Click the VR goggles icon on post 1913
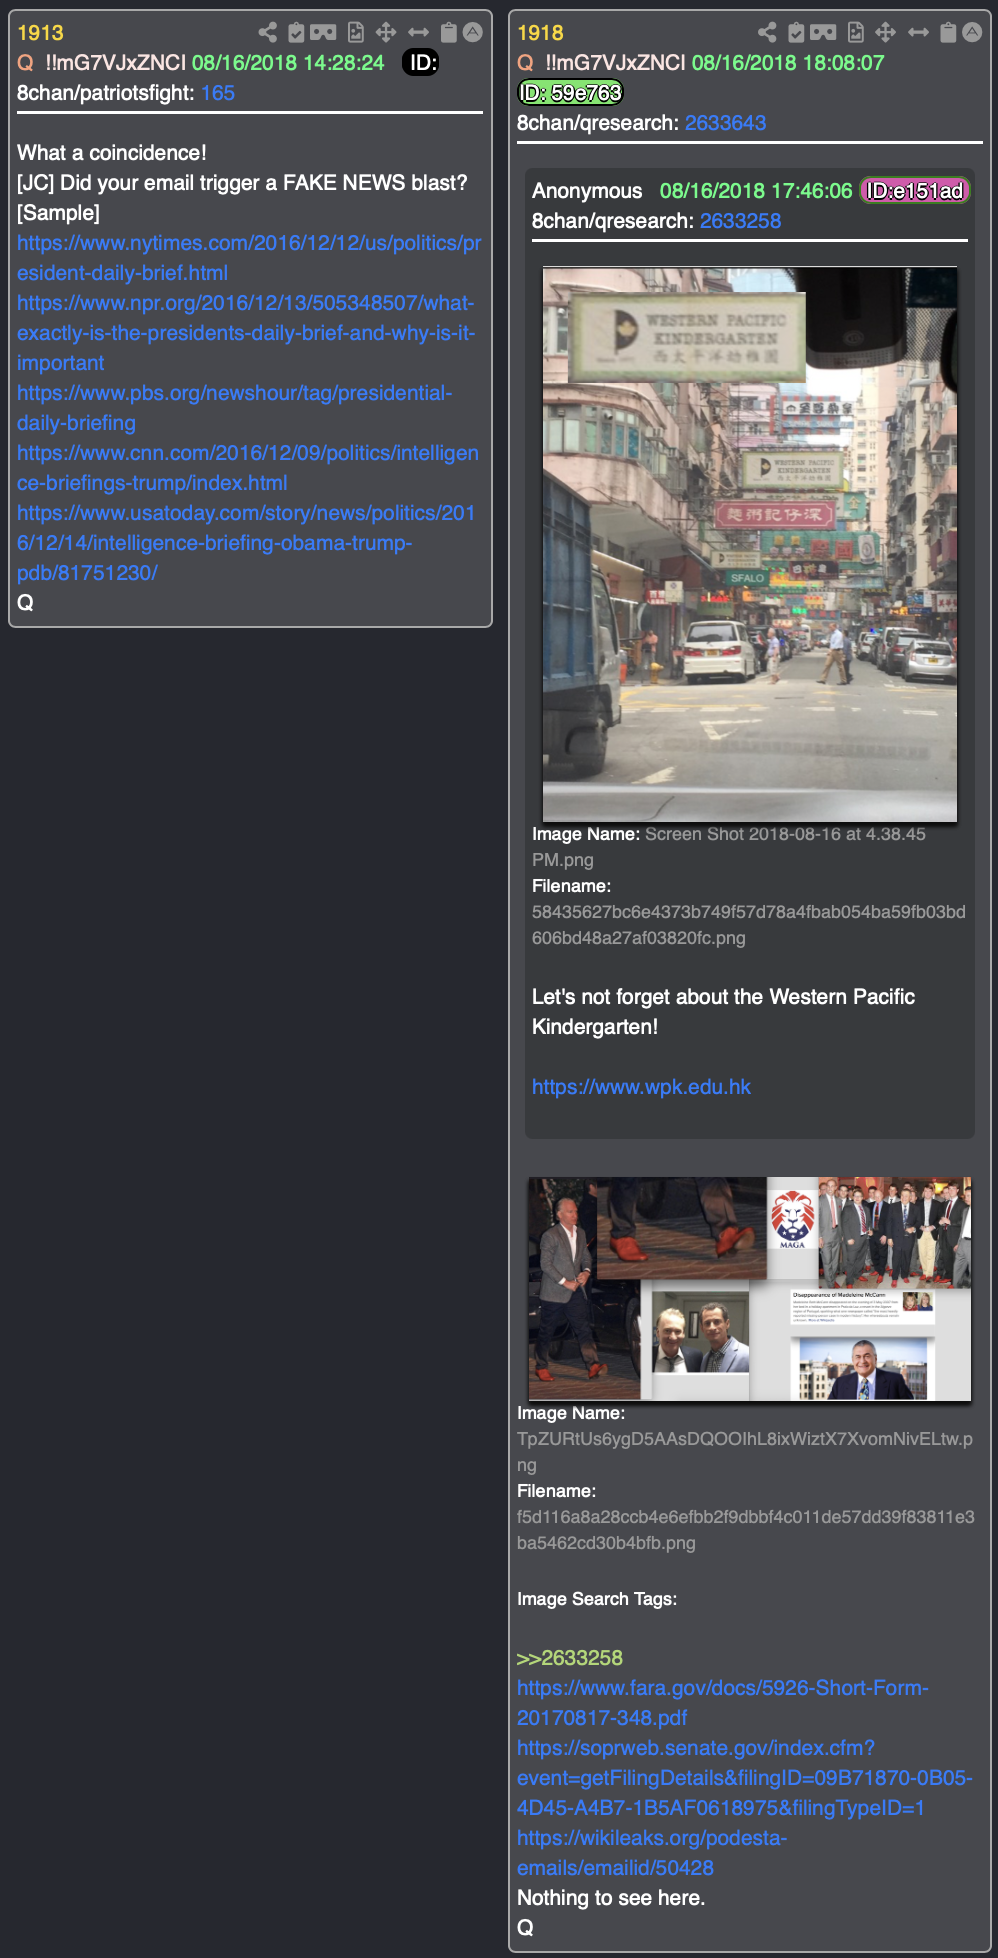The image size is (998, 1958). [323, 32]
